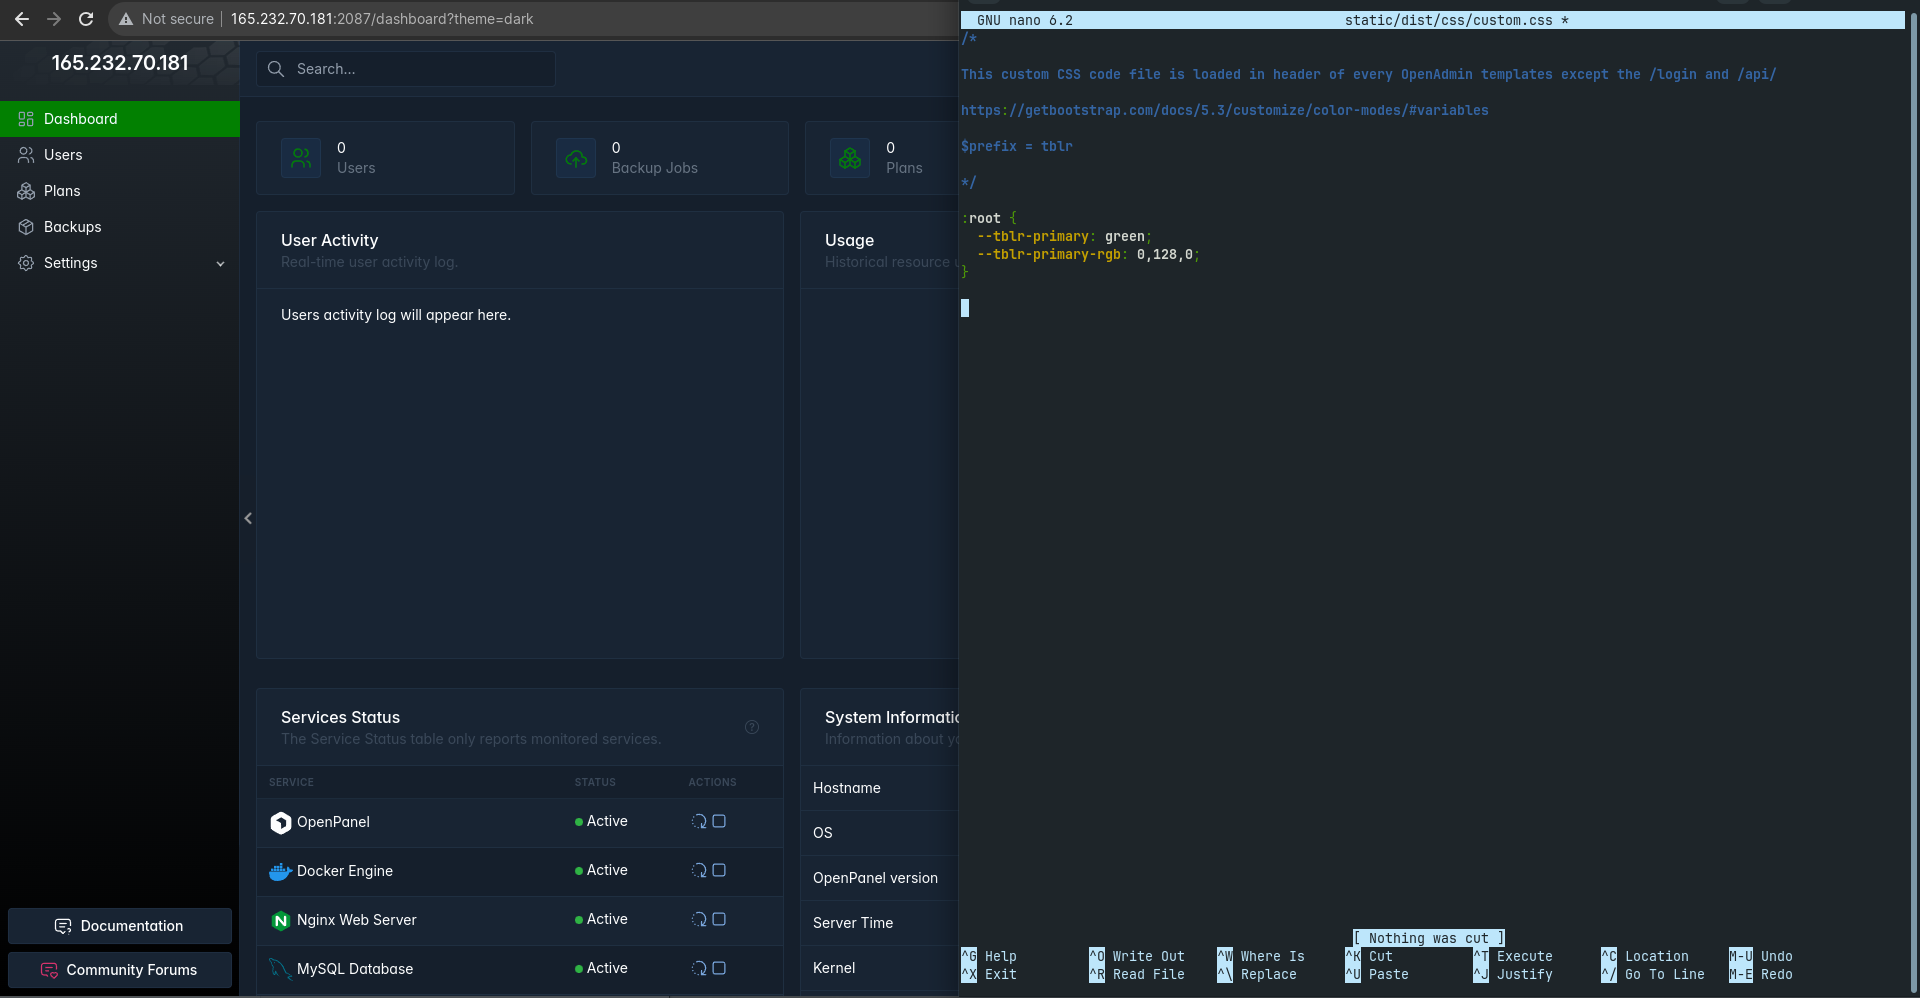The height and width of the screenshot is (998, 1920).
Task: Click the nano Write Out shortcut label
Action: tap(1148, 956)
